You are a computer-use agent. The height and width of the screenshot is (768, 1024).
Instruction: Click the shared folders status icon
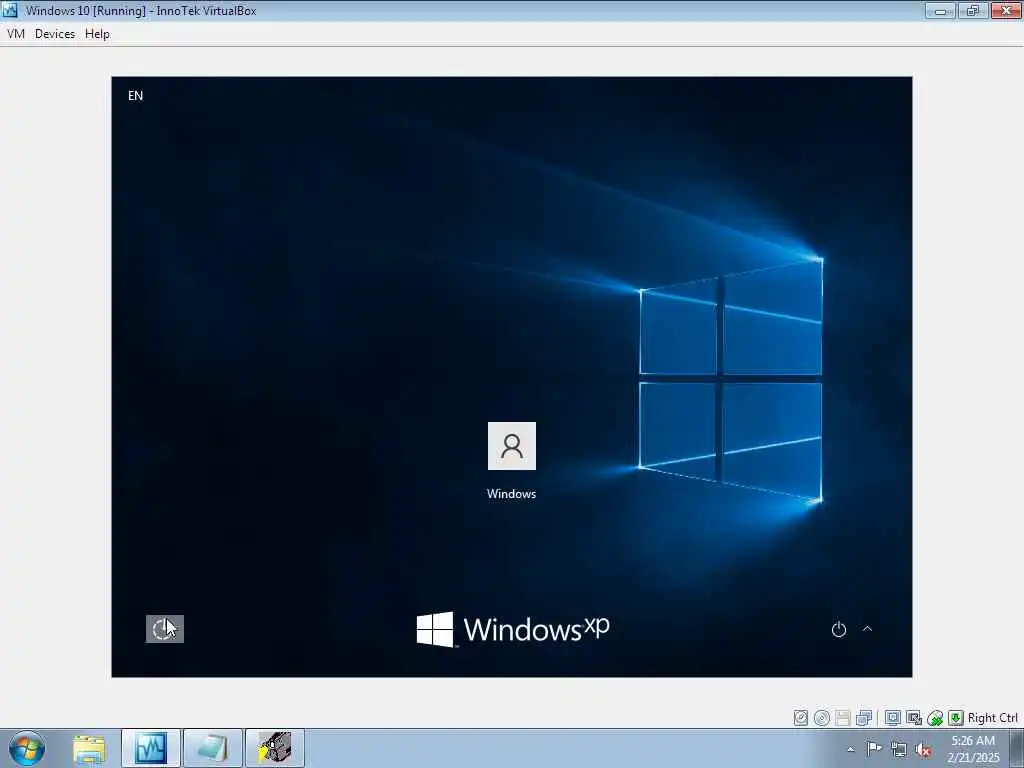coord(863,718)
